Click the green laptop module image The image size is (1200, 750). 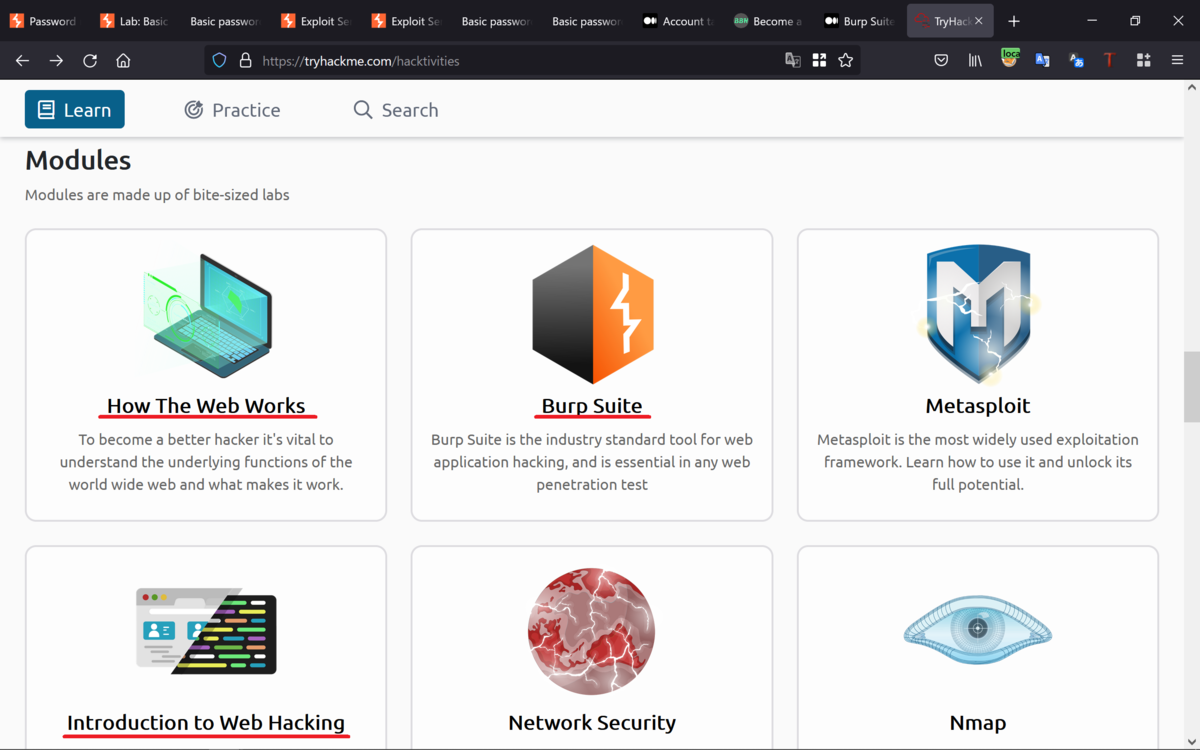207,314
